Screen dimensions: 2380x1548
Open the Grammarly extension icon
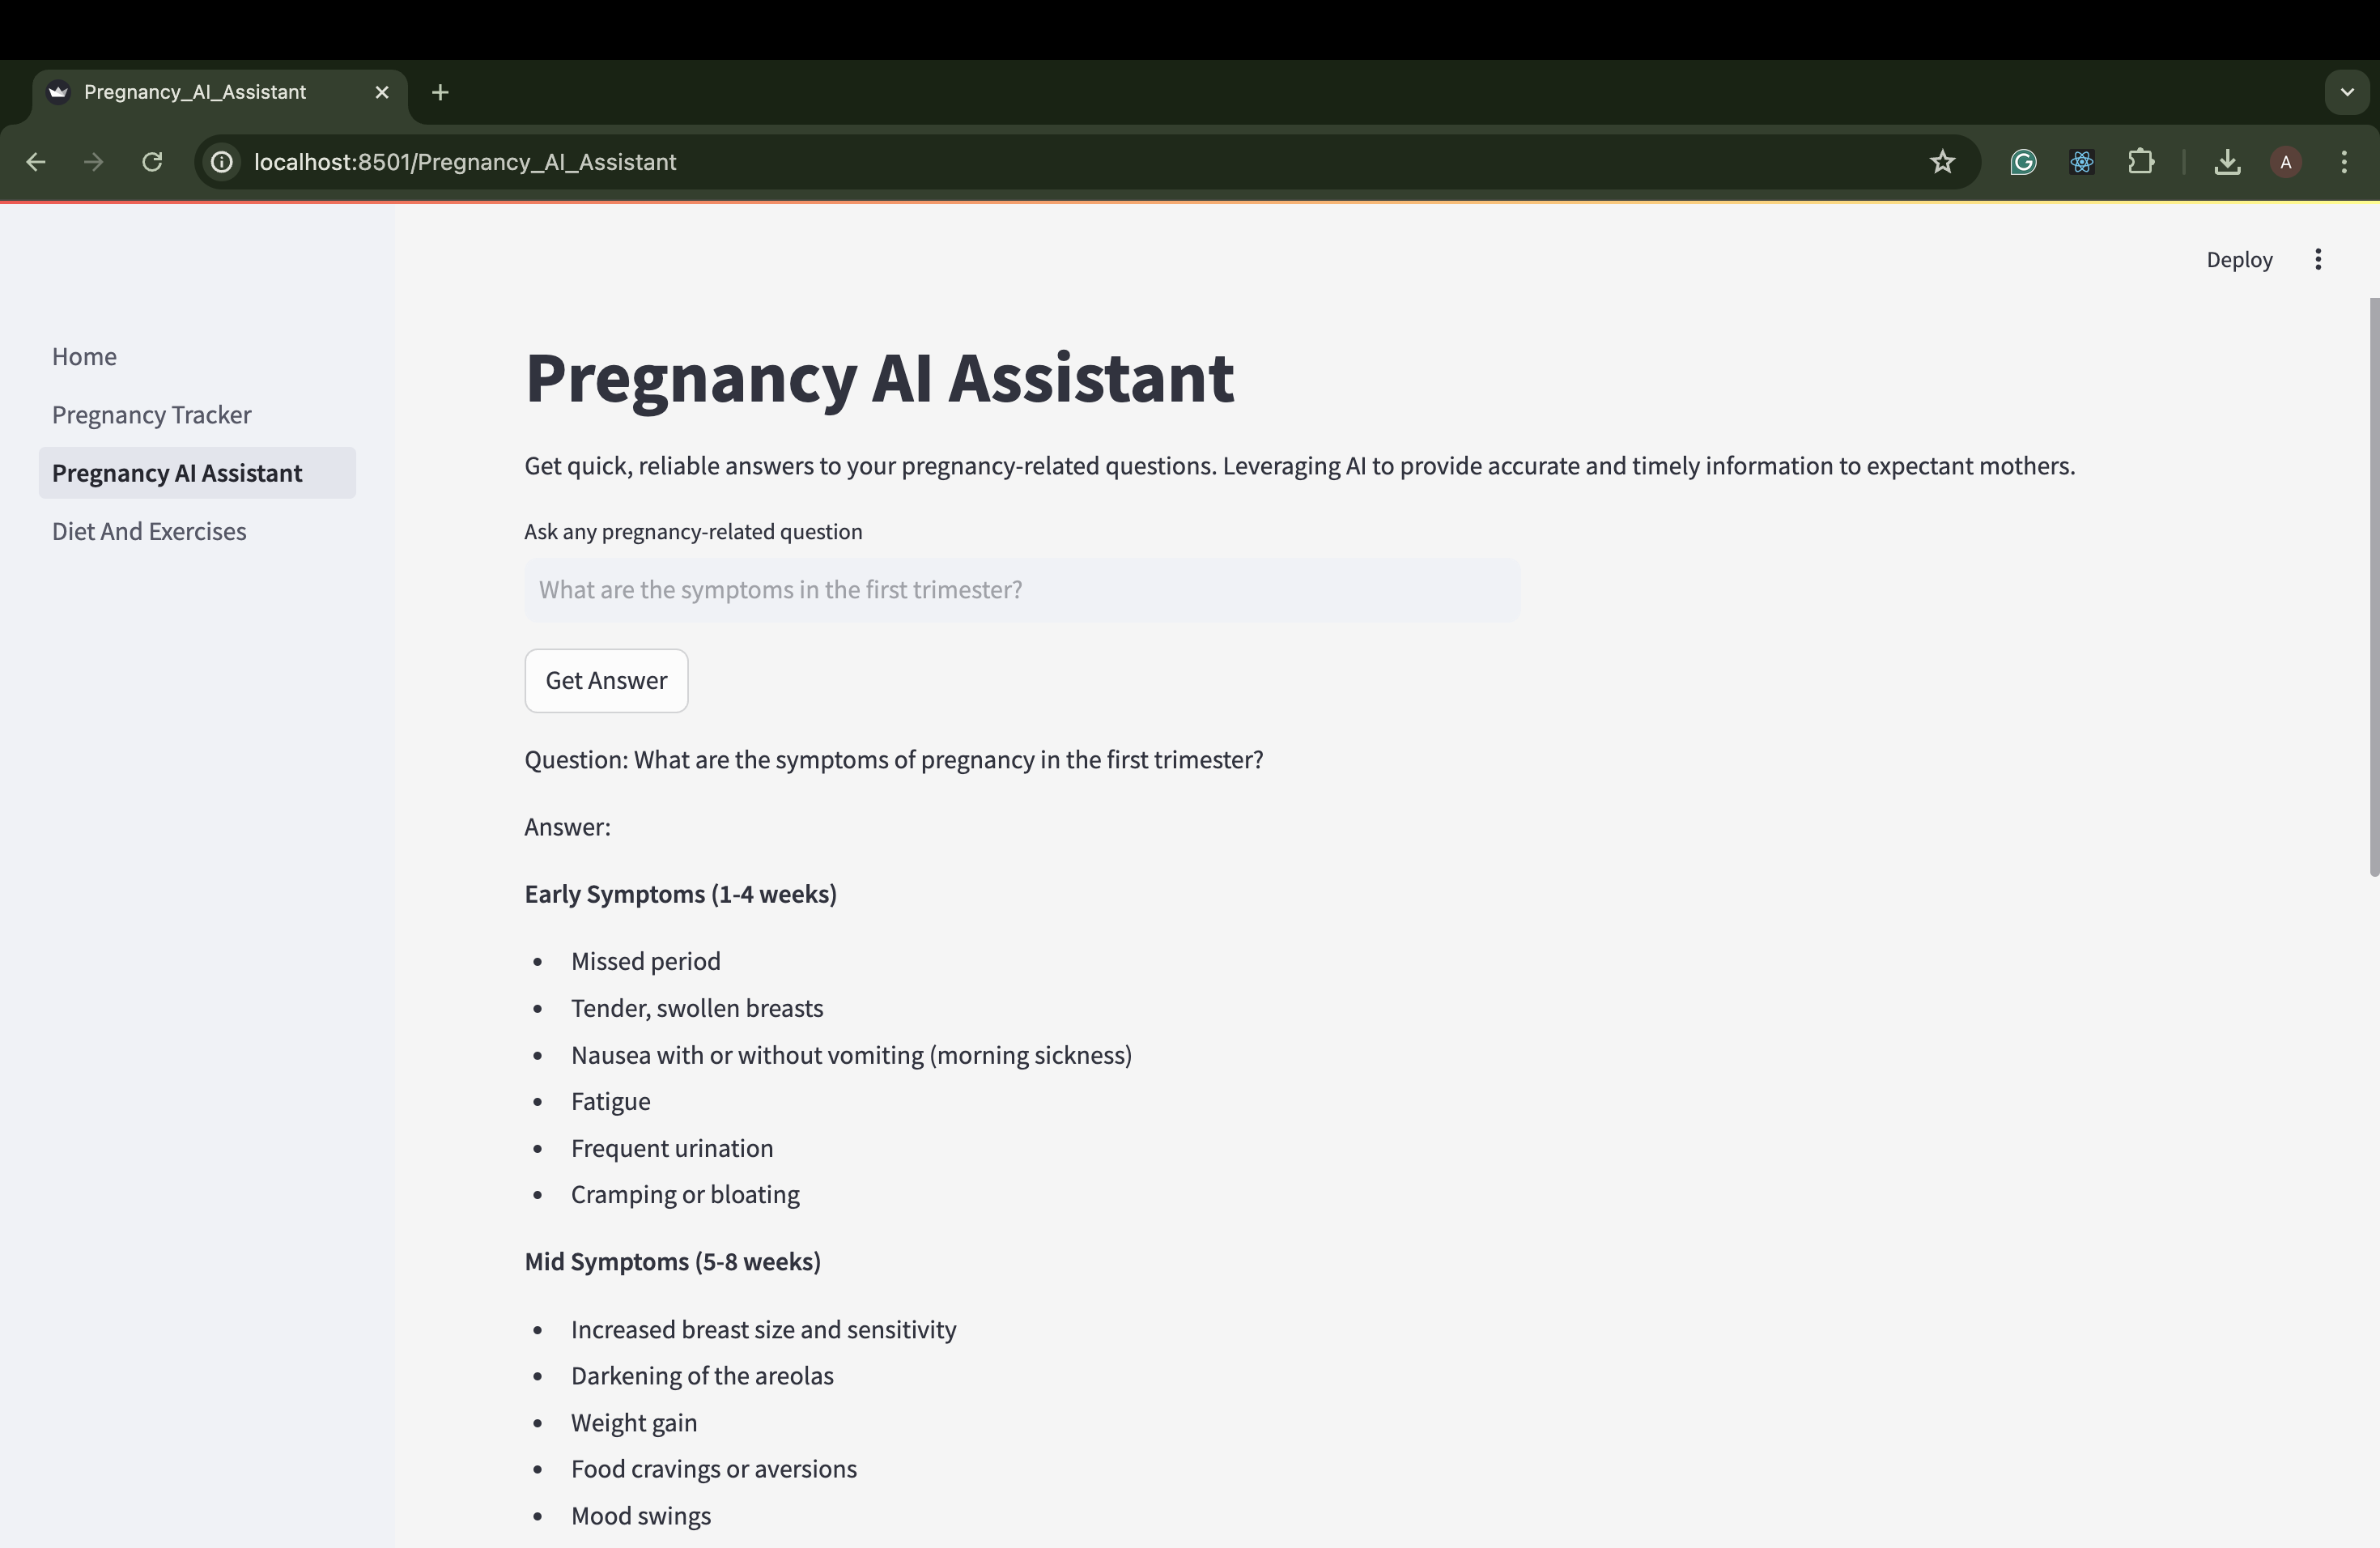[2023, 162]
